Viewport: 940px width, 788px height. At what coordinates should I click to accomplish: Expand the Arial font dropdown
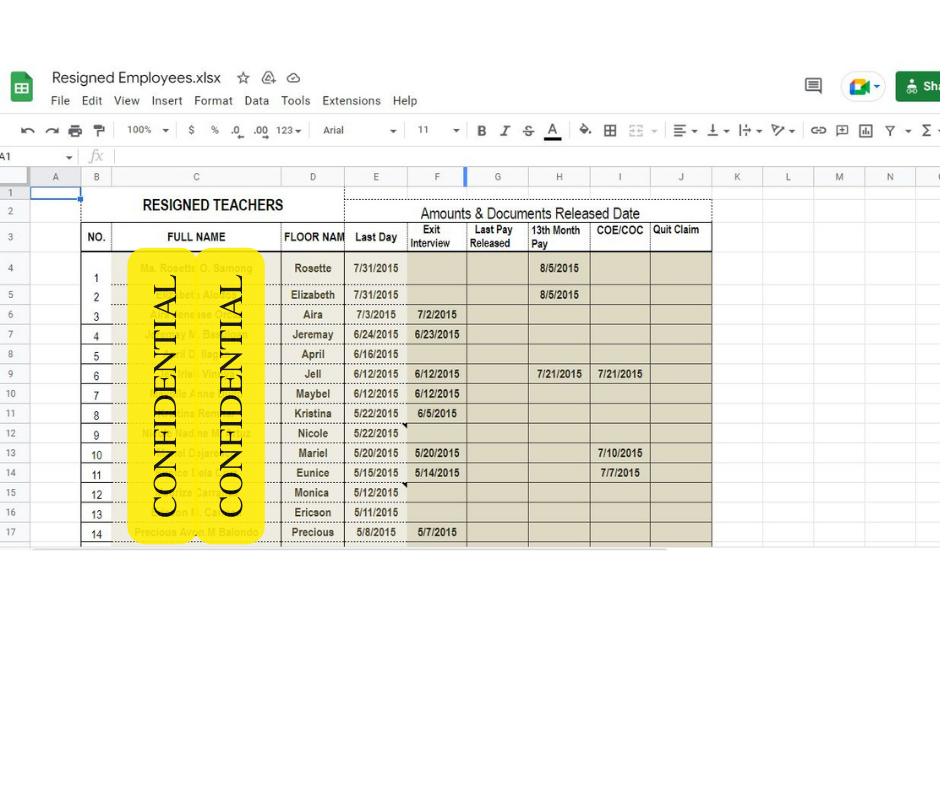pos(359,130)
